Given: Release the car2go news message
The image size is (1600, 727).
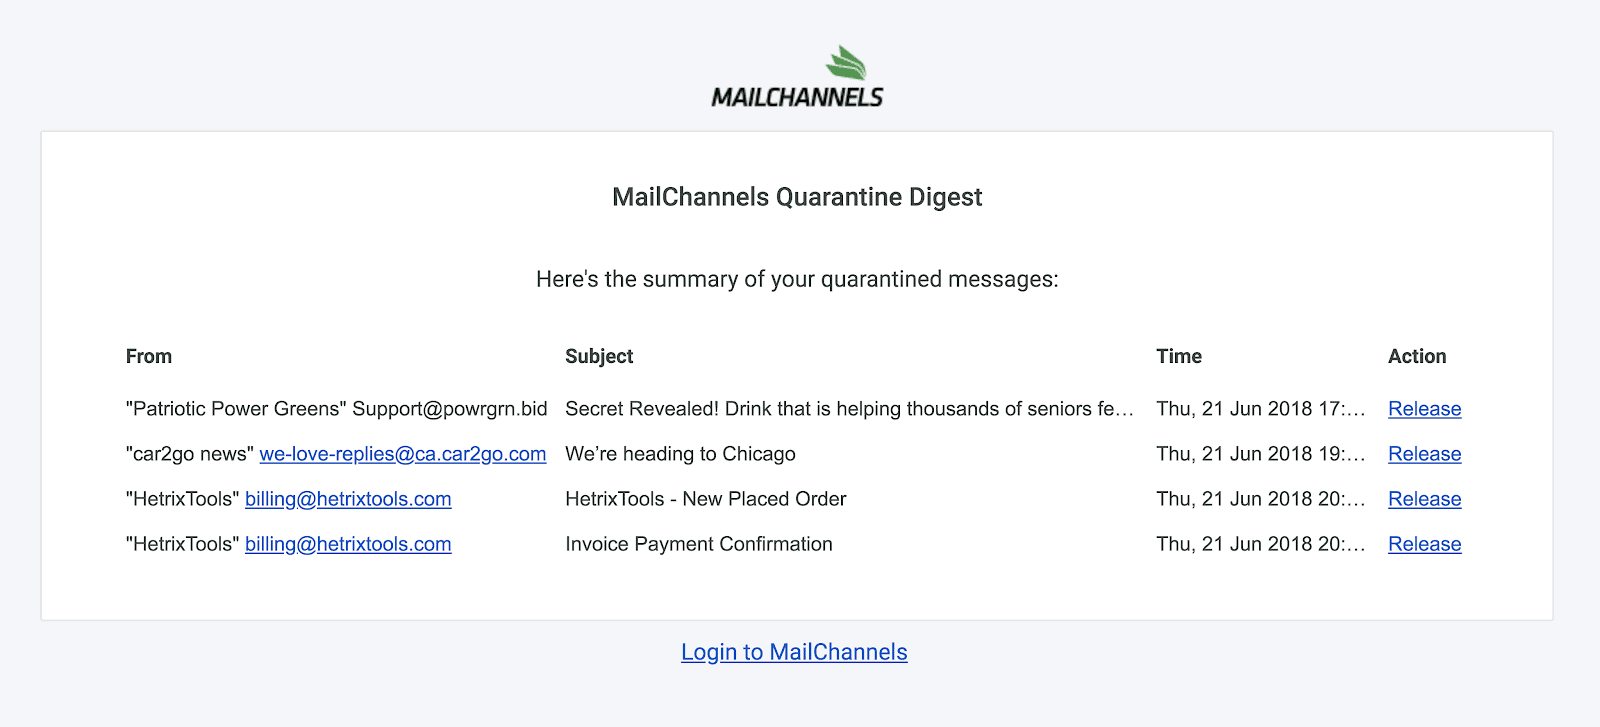Looking at the screenshot, I should point(1424,454).
